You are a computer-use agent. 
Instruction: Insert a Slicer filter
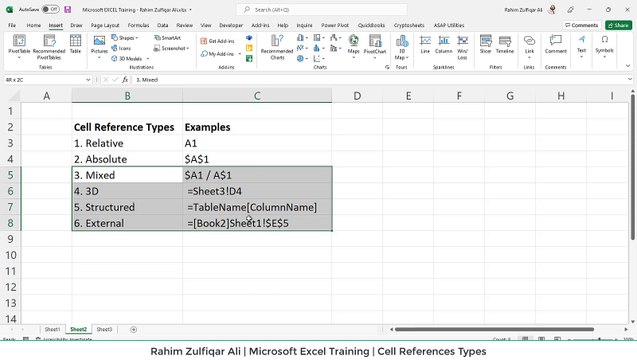[x=485, y=44]
